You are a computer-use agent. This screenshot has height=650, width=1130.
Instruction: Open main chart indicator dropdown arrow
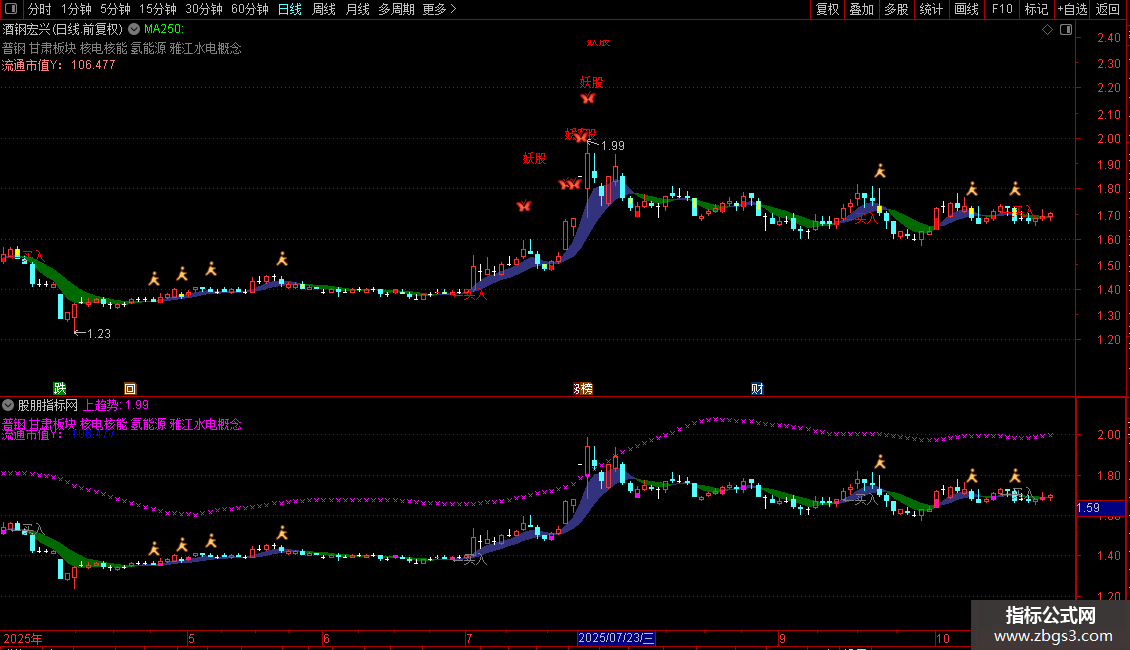[x=134, y=29]
